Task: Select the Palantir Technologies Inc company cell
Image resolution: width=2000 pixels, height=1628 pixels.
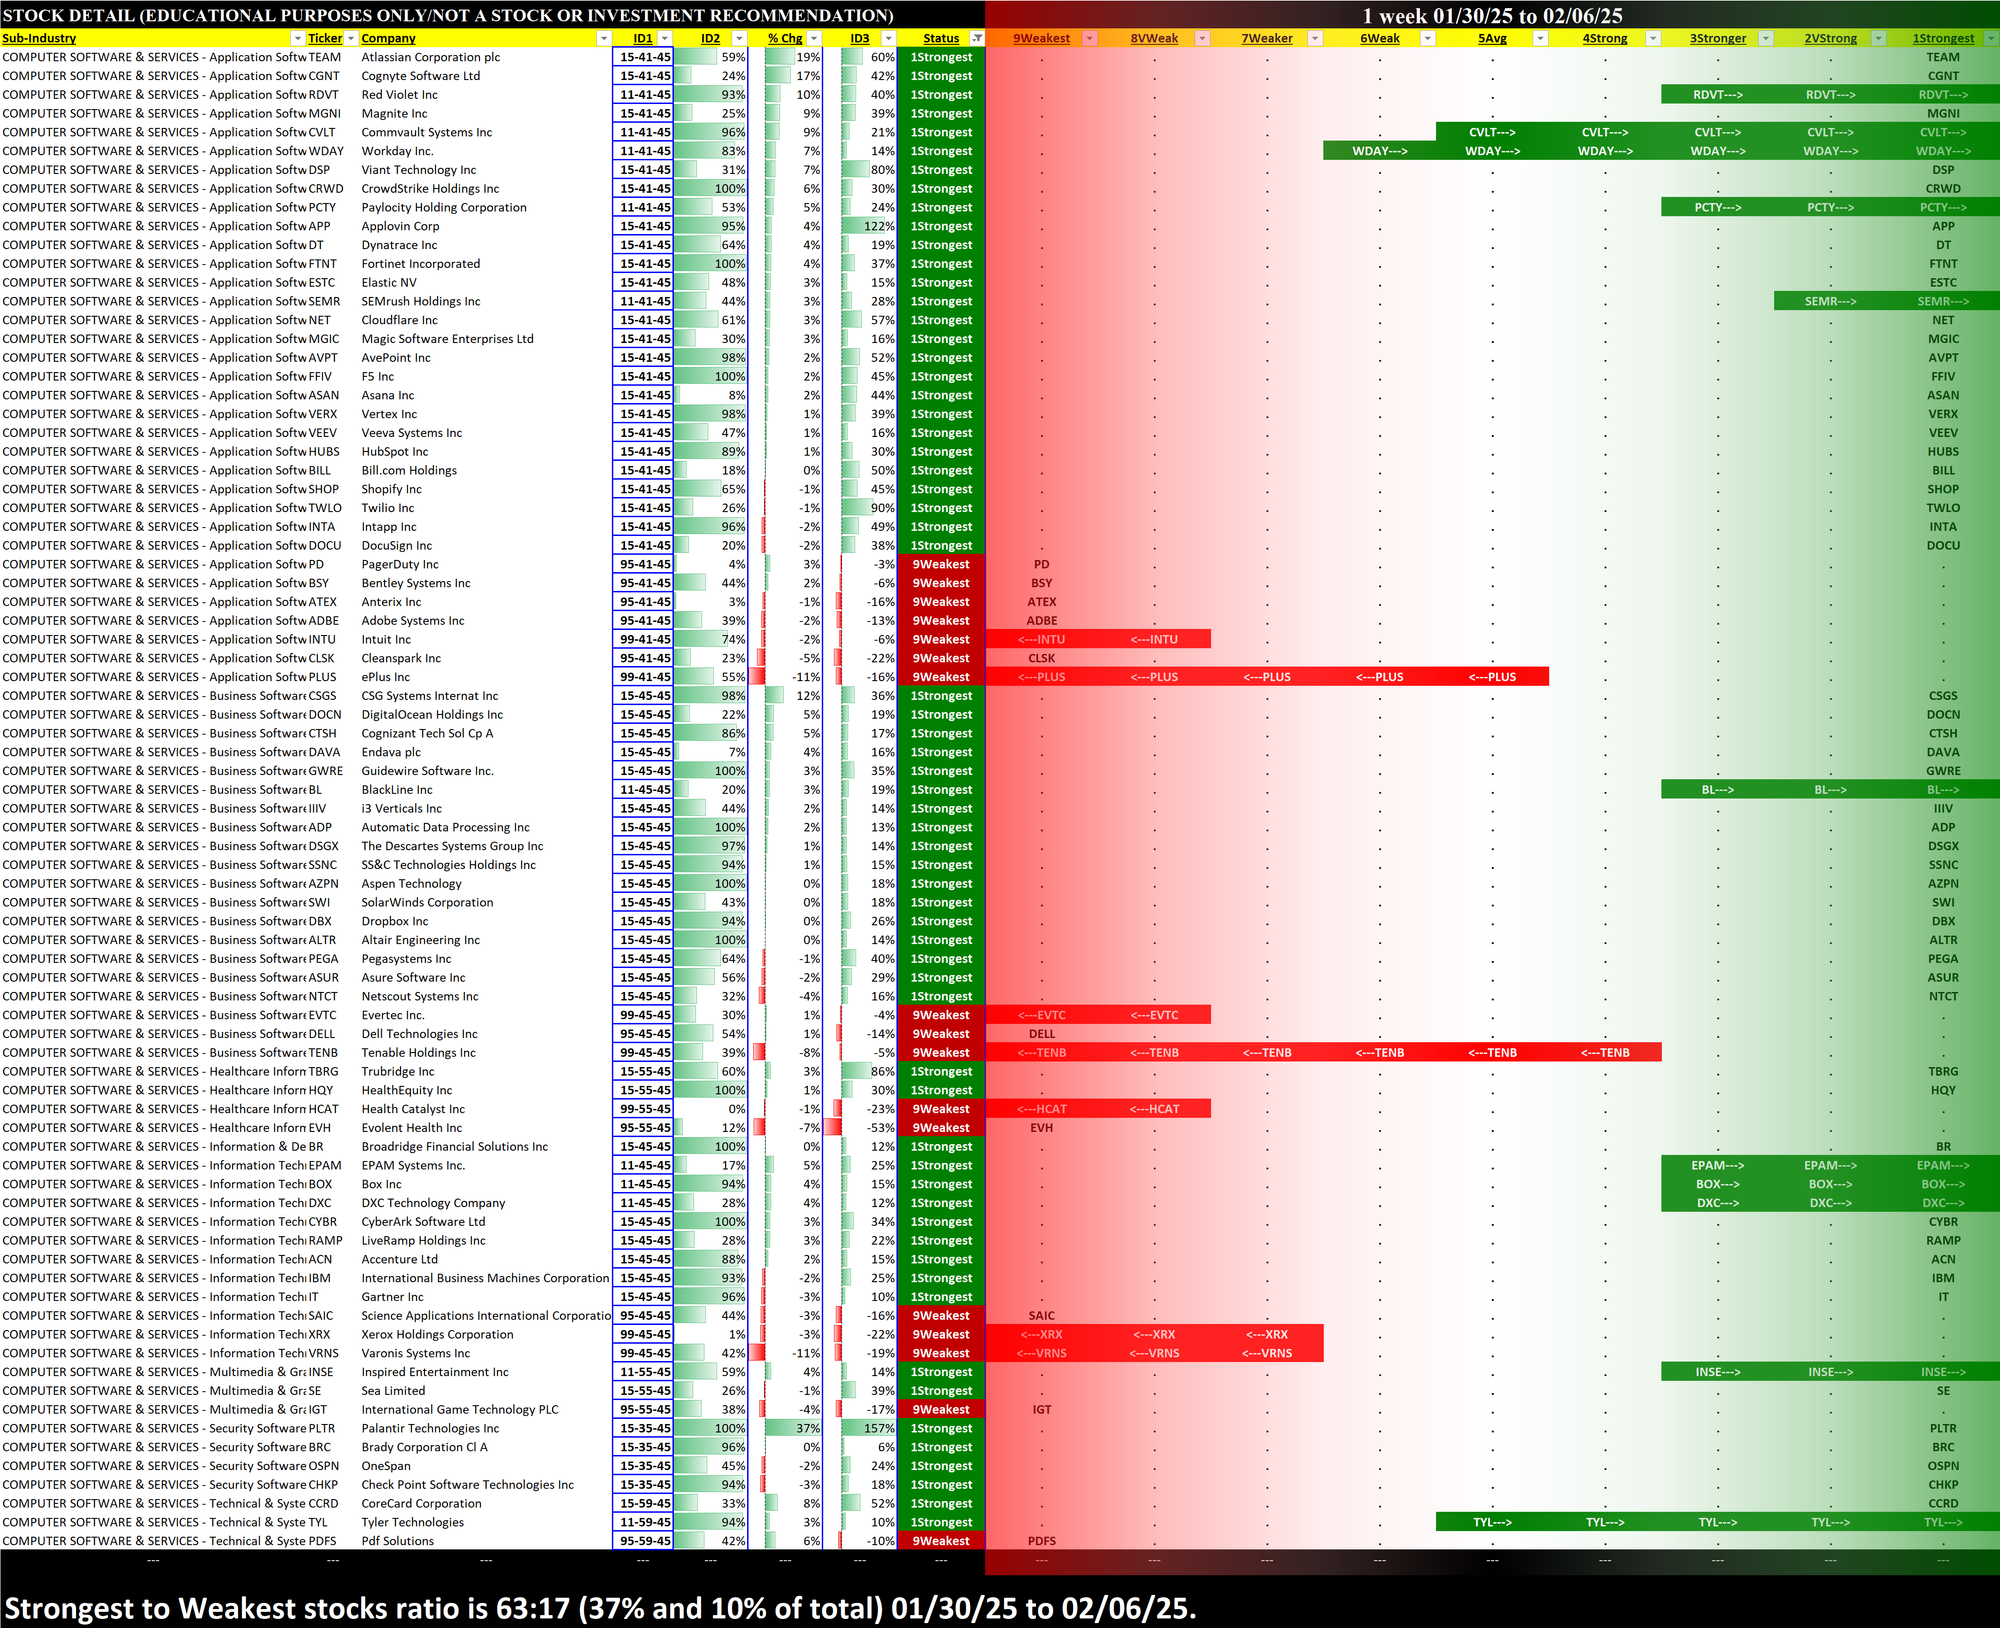Action: 430,1428
